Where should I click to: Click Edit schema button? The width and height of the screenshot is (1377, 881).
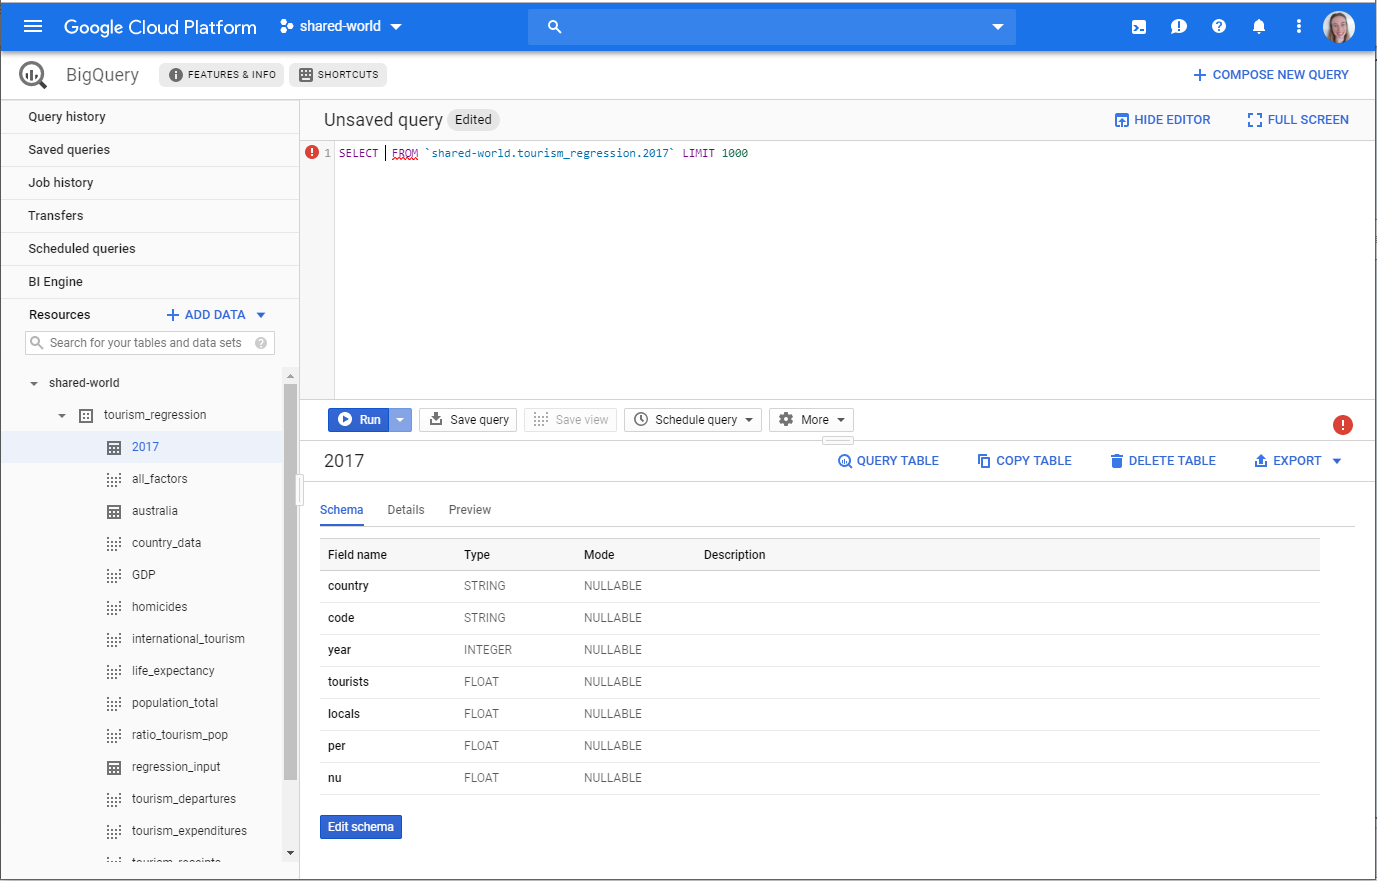[361, 827]
